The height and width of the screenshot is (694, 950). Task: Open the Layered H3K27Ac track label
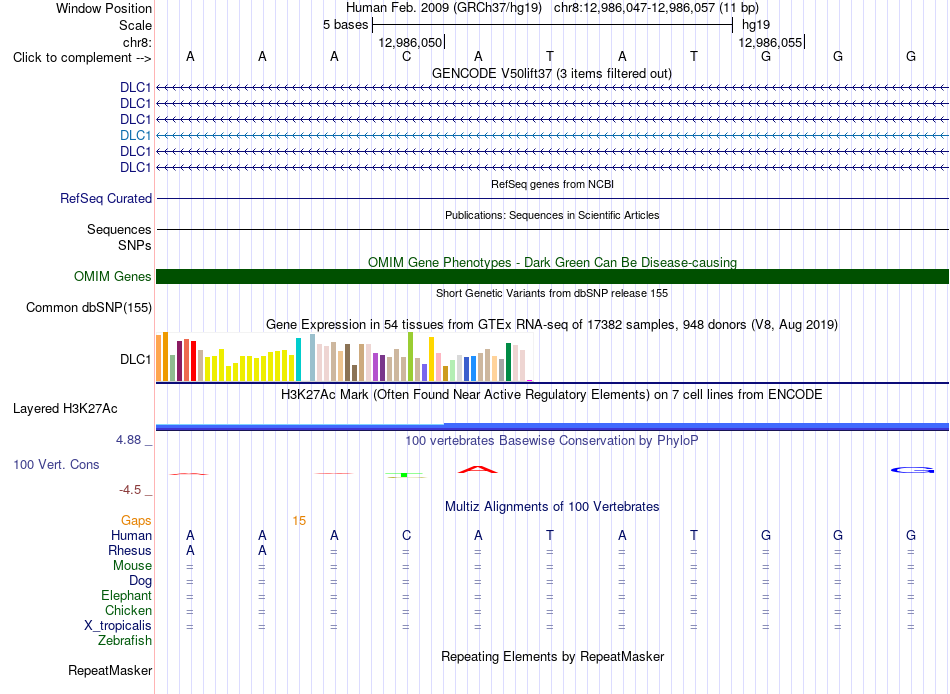pyautogui.click(x=65, y=409)
